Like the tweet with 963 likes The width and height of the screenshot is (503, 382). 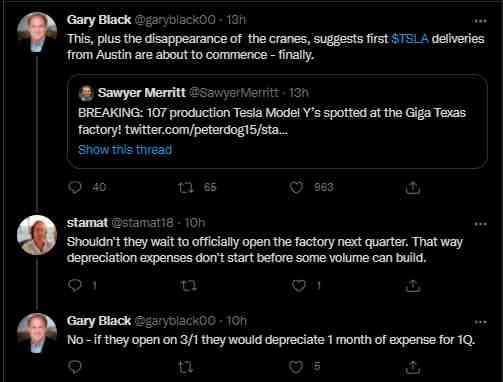(x=296, y=187)
